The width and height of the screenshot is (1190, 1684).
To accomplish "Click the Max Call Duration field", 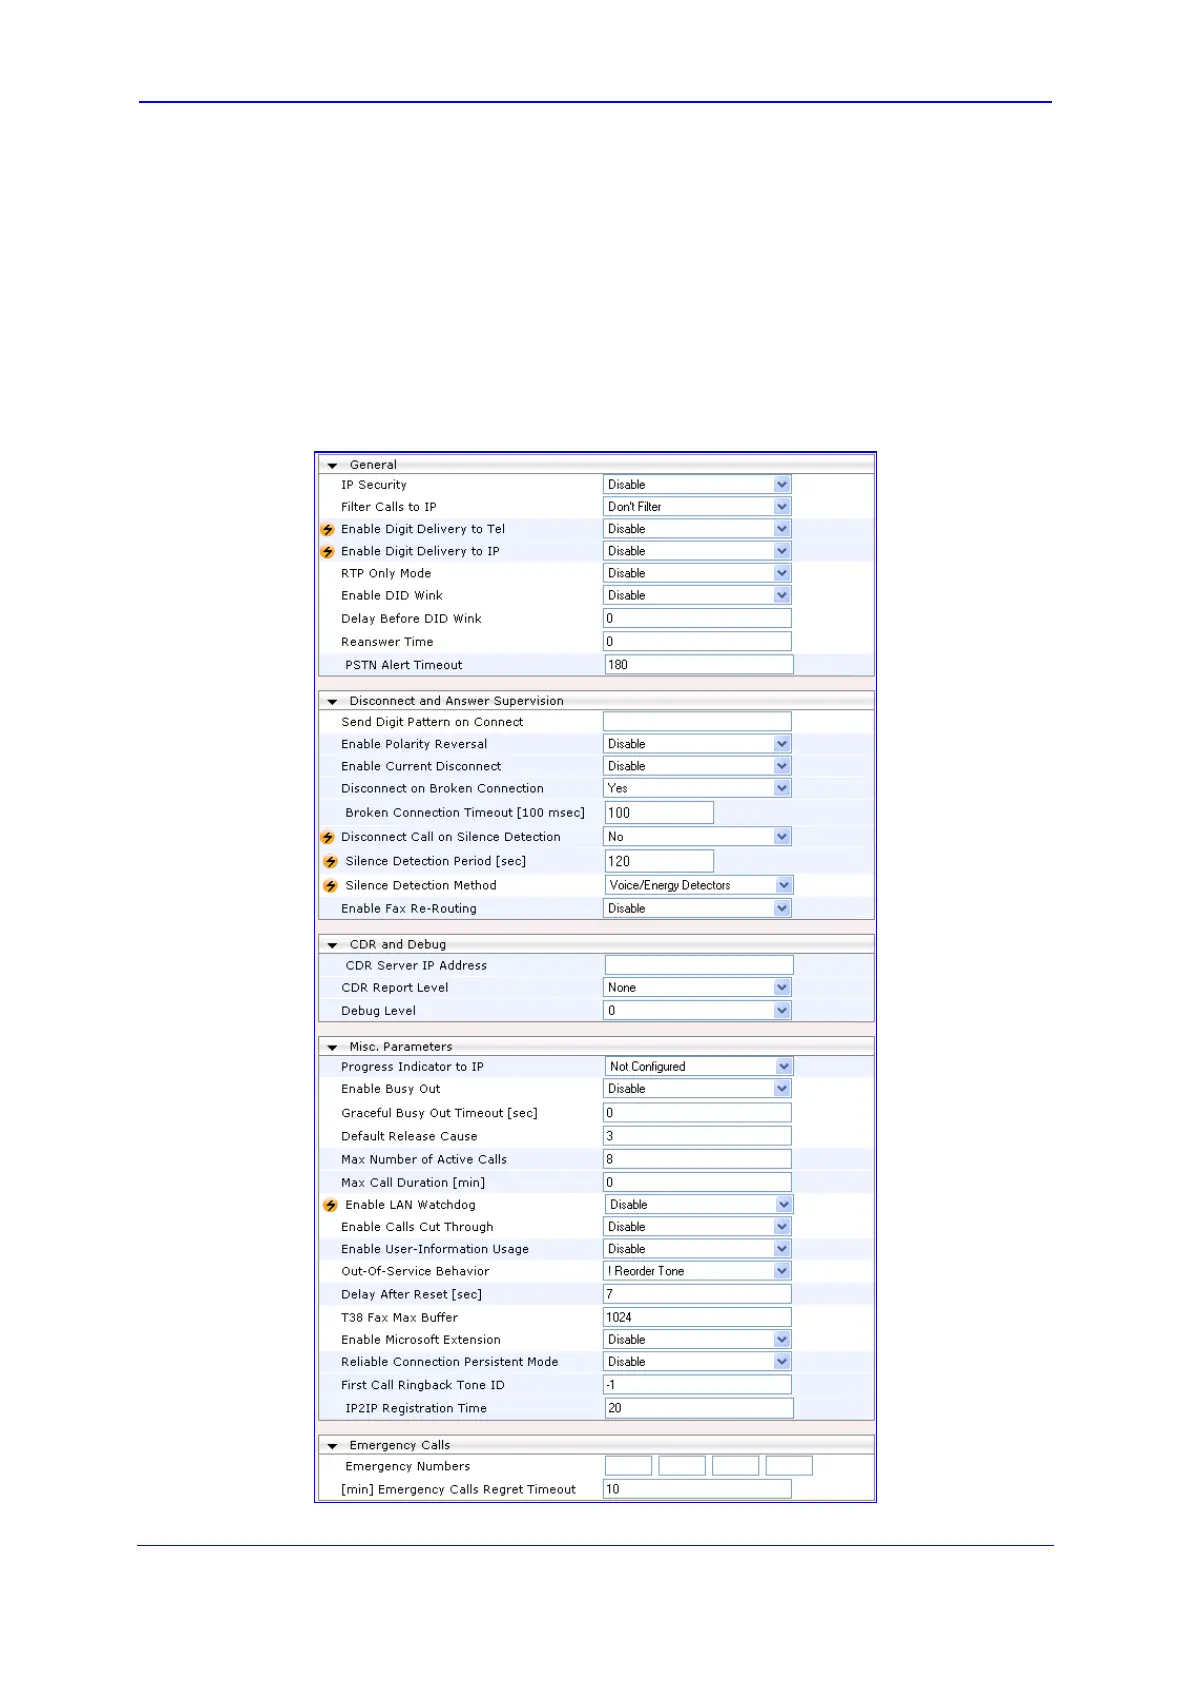I will pos(697,1182).
